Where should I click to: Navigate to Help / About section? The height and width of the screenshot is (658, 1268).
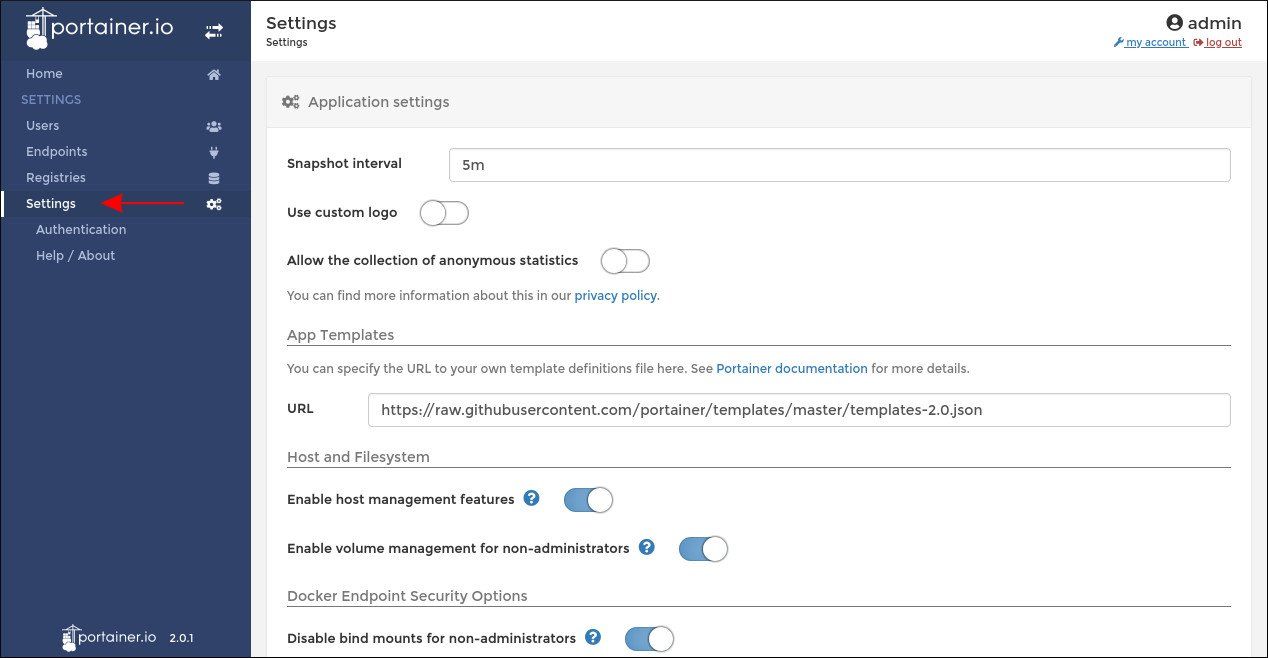tap(75, 255)
